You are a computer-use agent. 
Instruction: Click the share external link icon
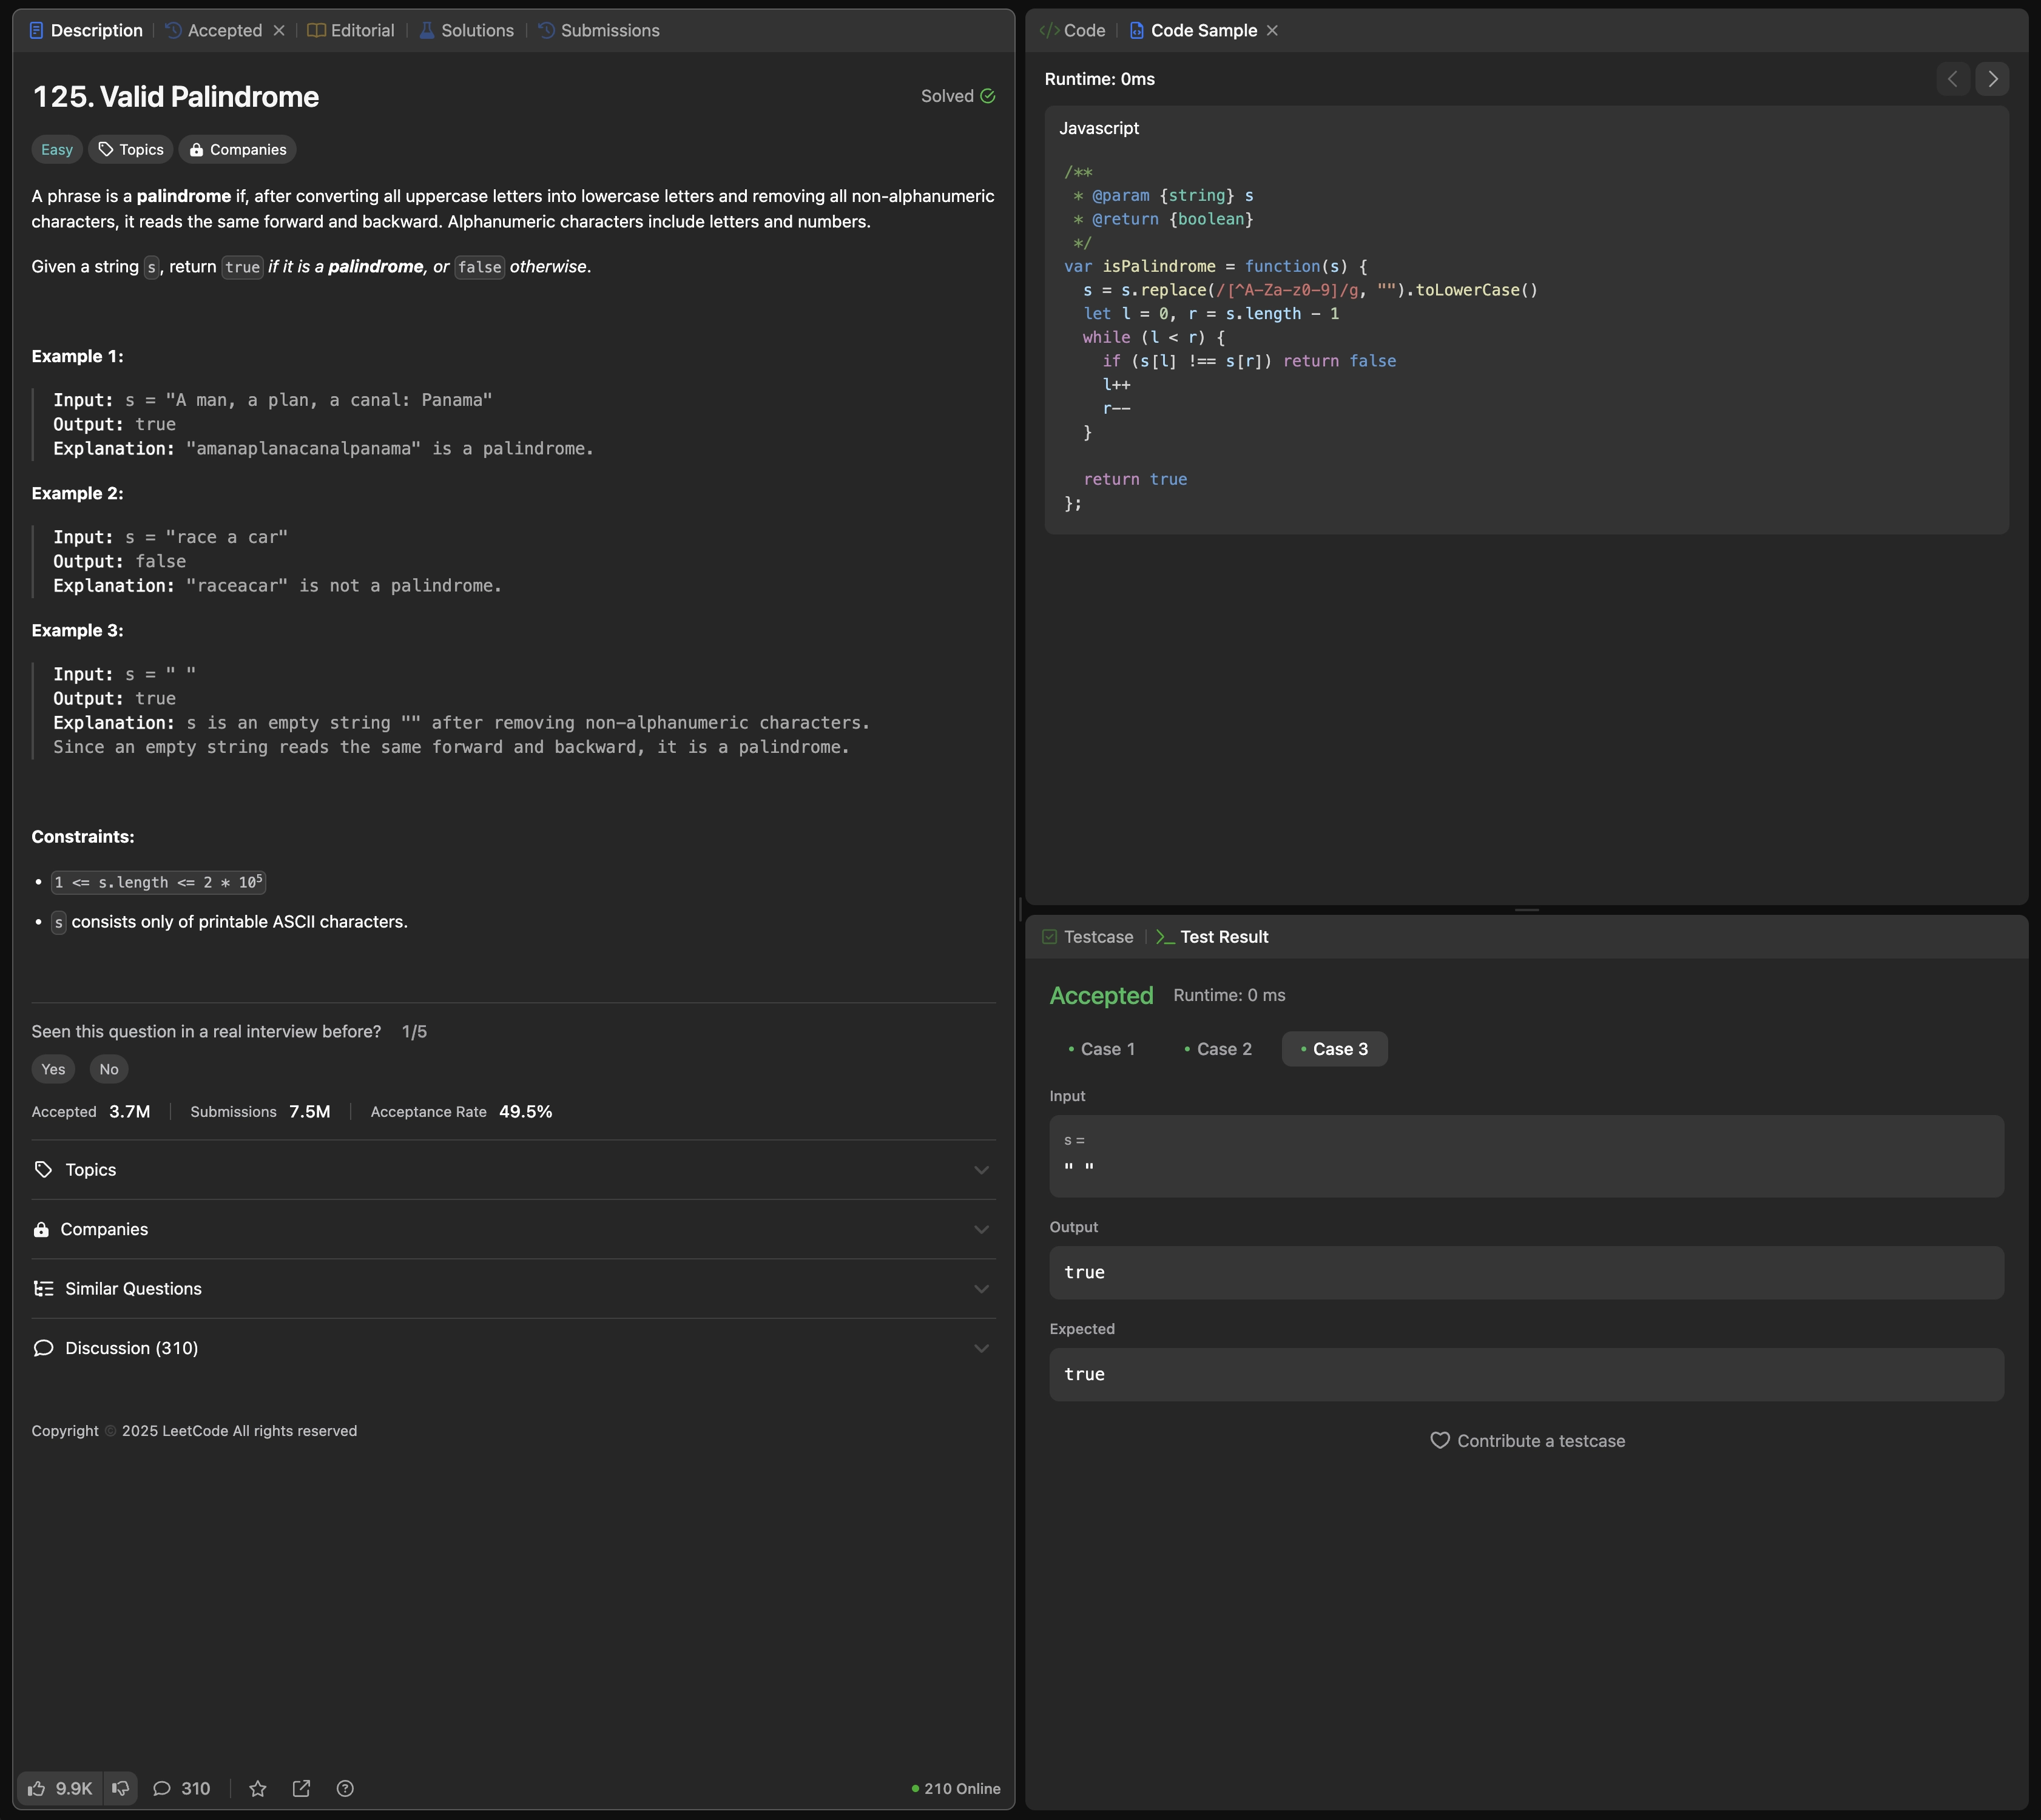(301, 1789)
